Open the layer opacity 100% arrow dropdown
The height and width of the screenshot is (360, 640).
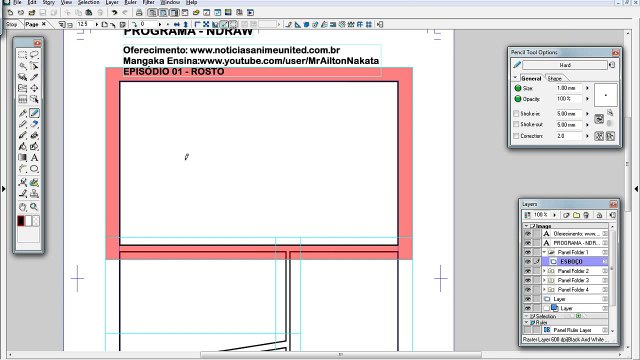(554, 215)
